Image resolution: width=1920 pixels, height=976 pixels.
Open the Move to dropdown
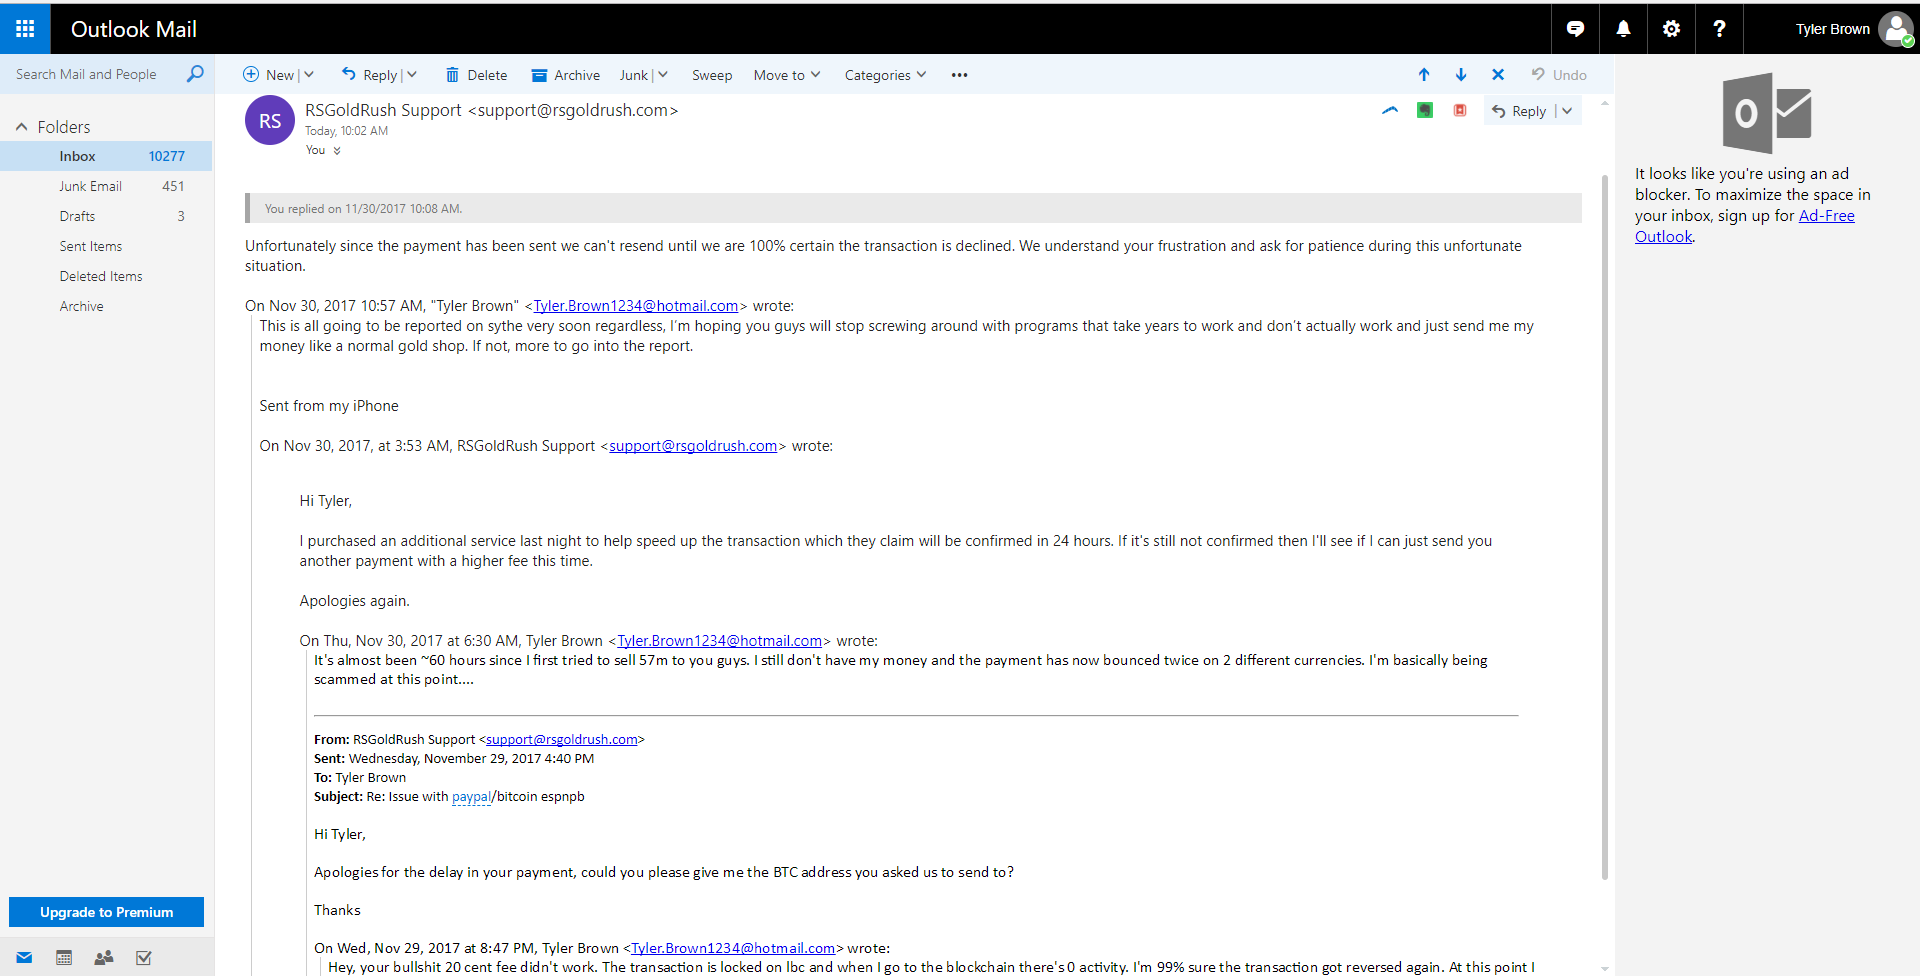(787, 75)
